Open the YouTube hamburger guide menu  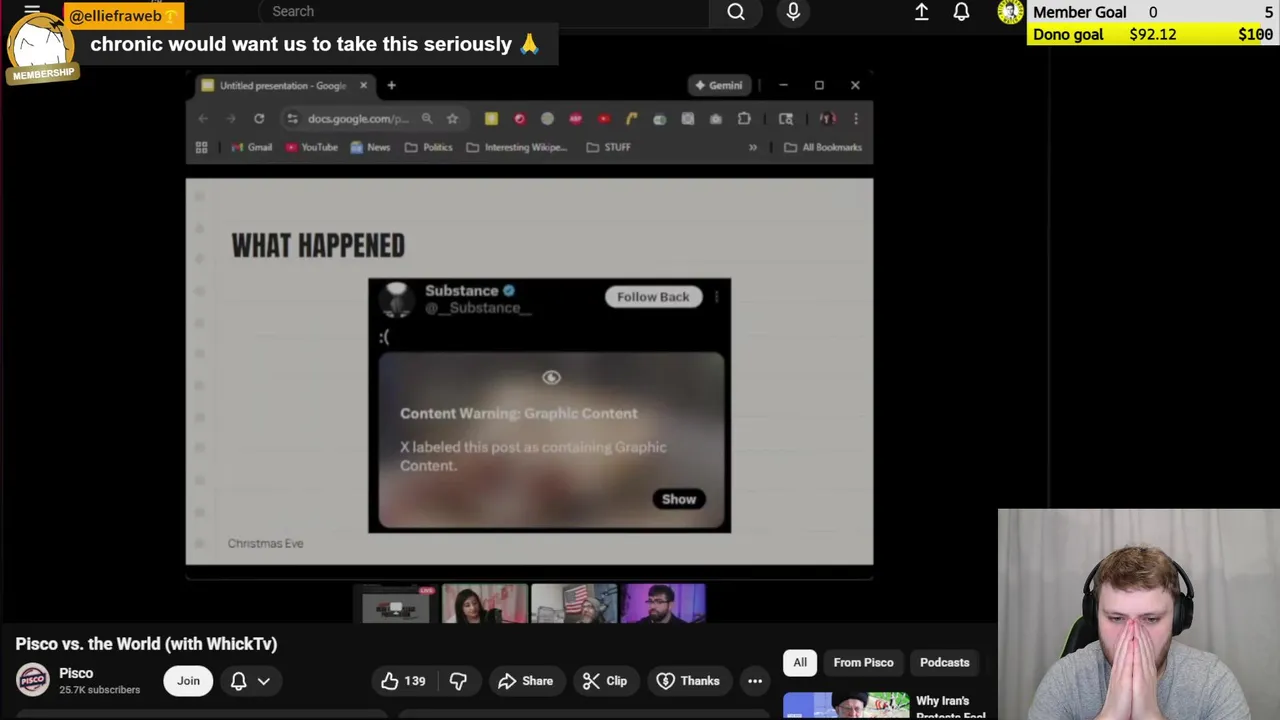point(32,12)
